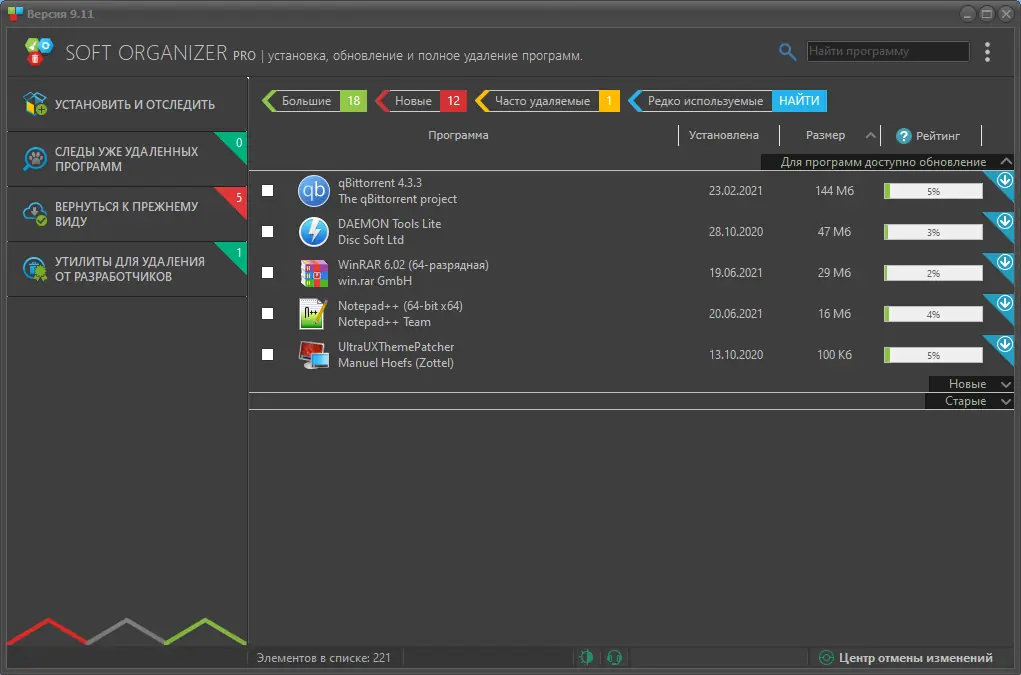1021x675 pixels.
Task: Click the Install and Trace box icon
Action: click(x=35, y=104)
